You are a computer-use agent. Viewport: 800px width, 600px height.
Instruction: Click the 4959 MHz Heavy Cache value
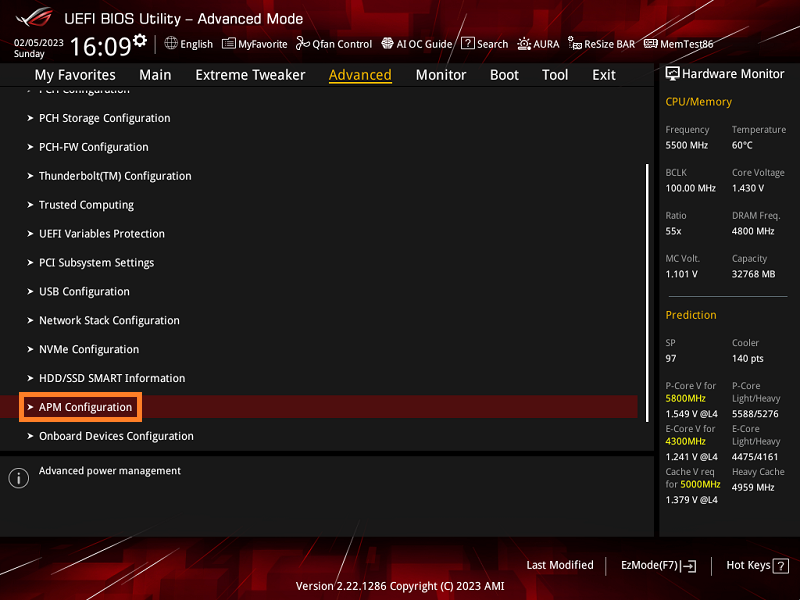[753, 487]
